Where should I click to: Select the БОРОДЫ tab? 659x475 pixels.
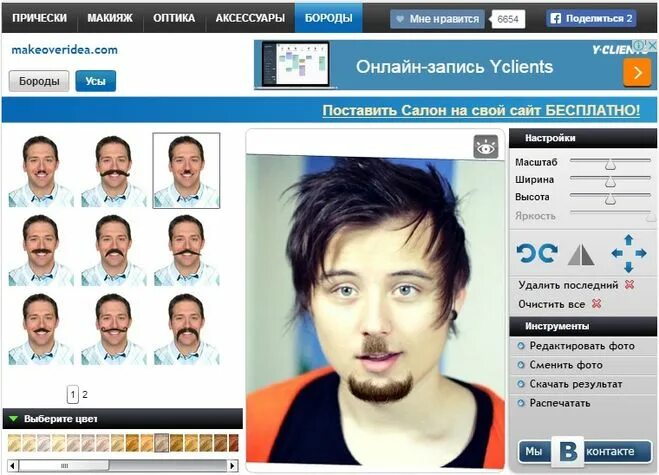[x=329, y=18]
